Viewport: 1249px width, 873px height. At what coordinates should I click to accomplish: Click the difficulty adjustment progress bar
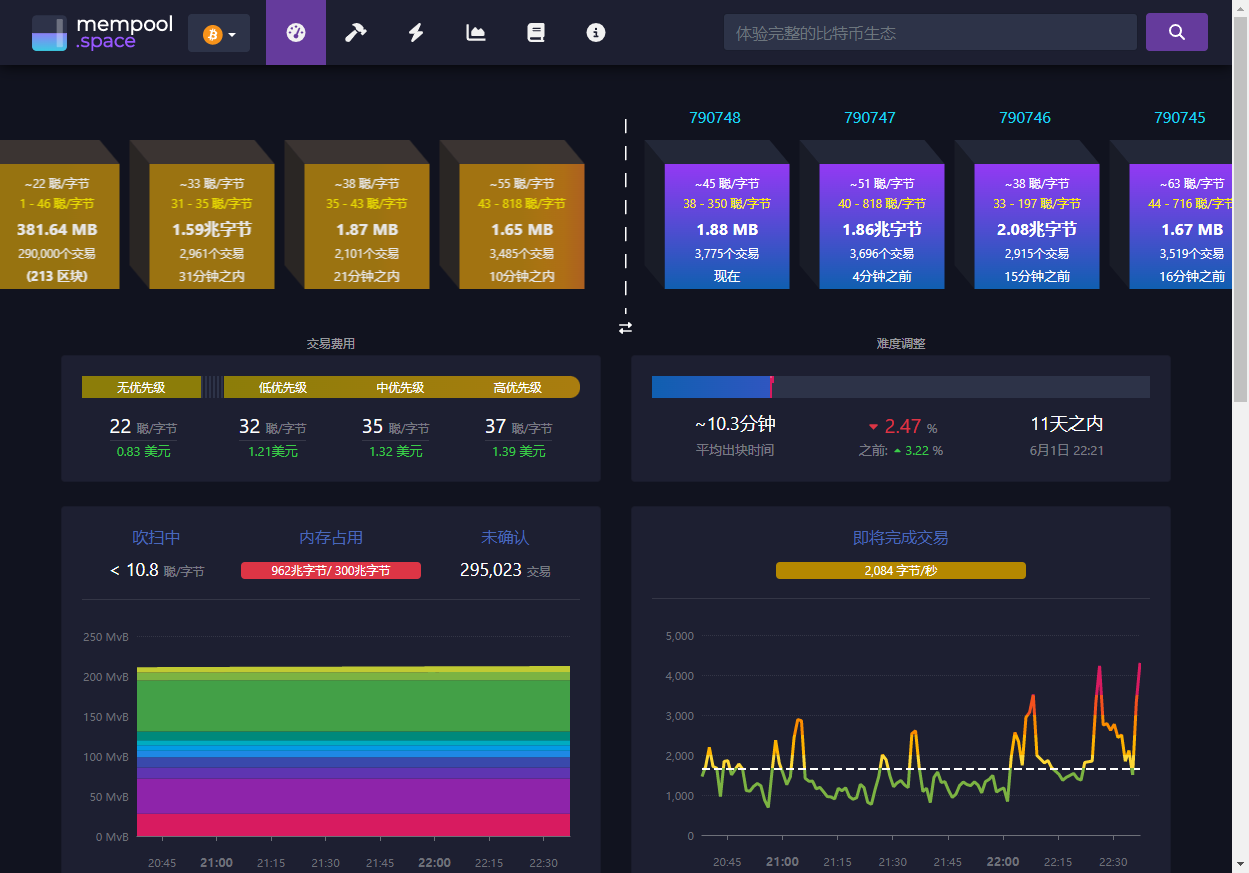pyautogui.click(x=900, y=386)
